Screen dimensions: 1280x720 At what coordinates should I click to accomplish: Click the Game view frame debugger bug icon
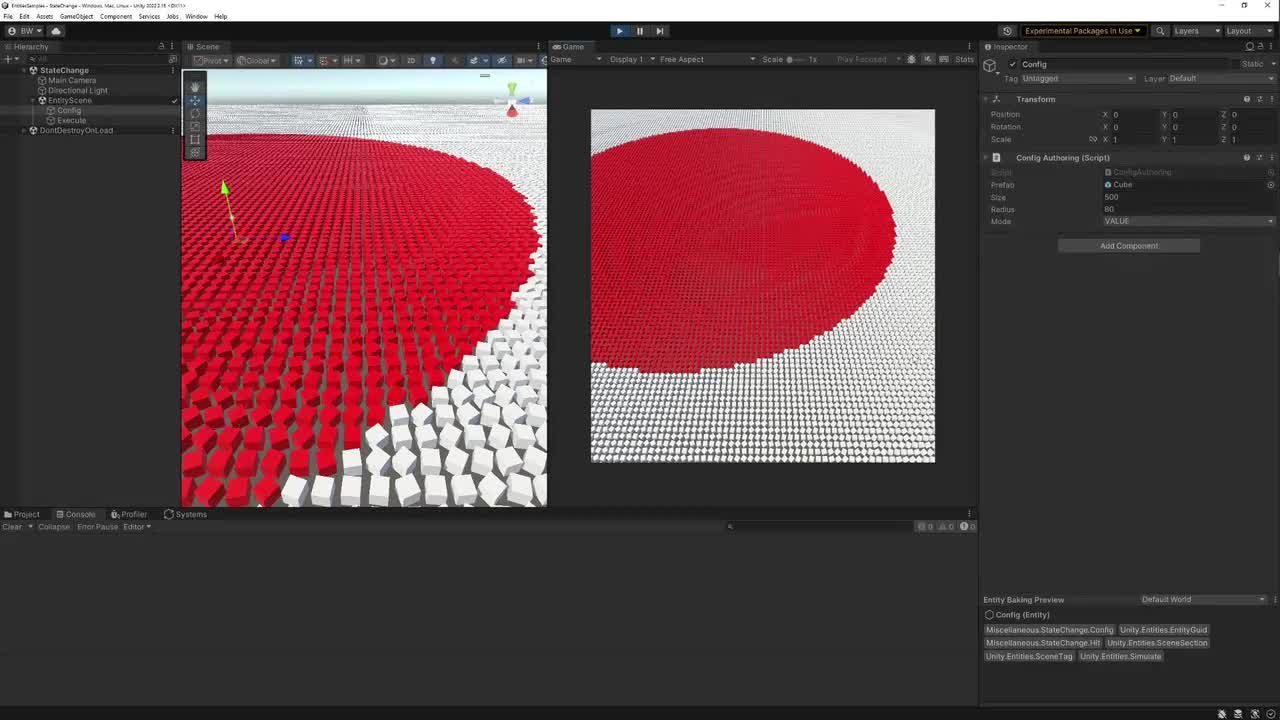(x=912, y=59)
